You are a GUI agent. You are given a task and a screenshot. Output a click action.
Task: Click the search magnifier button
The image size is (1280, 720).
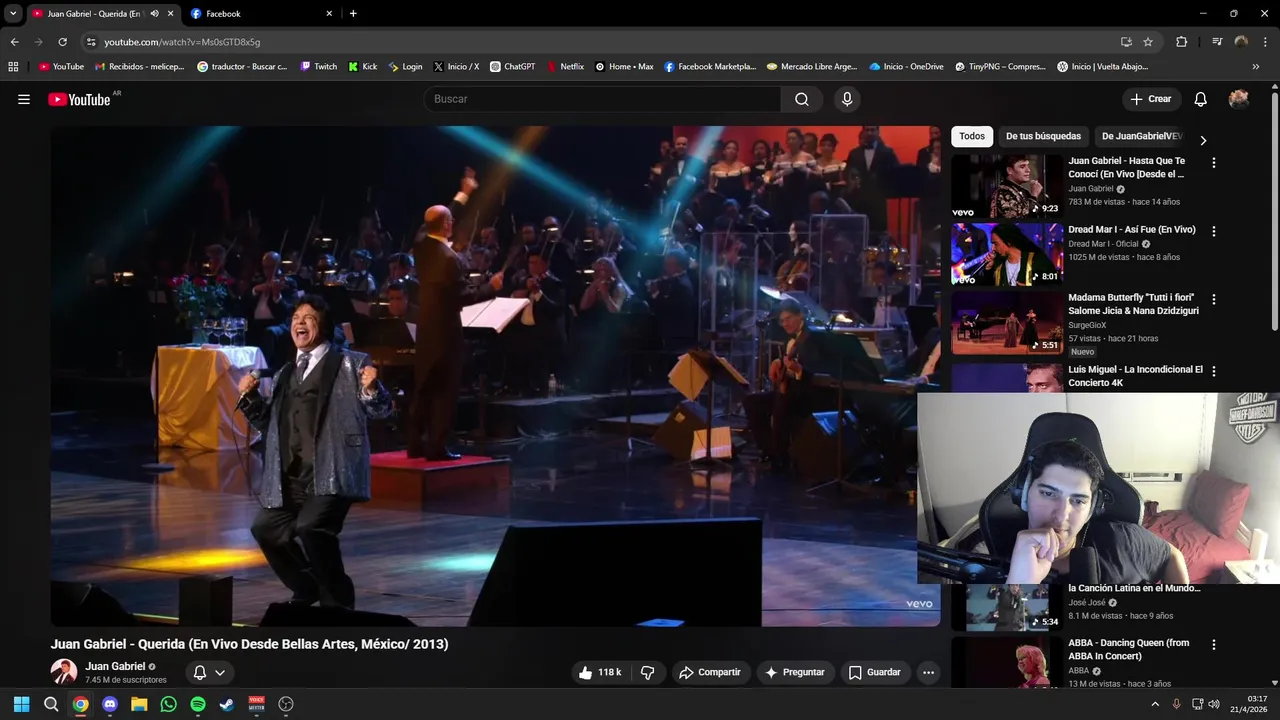point(802,99)
